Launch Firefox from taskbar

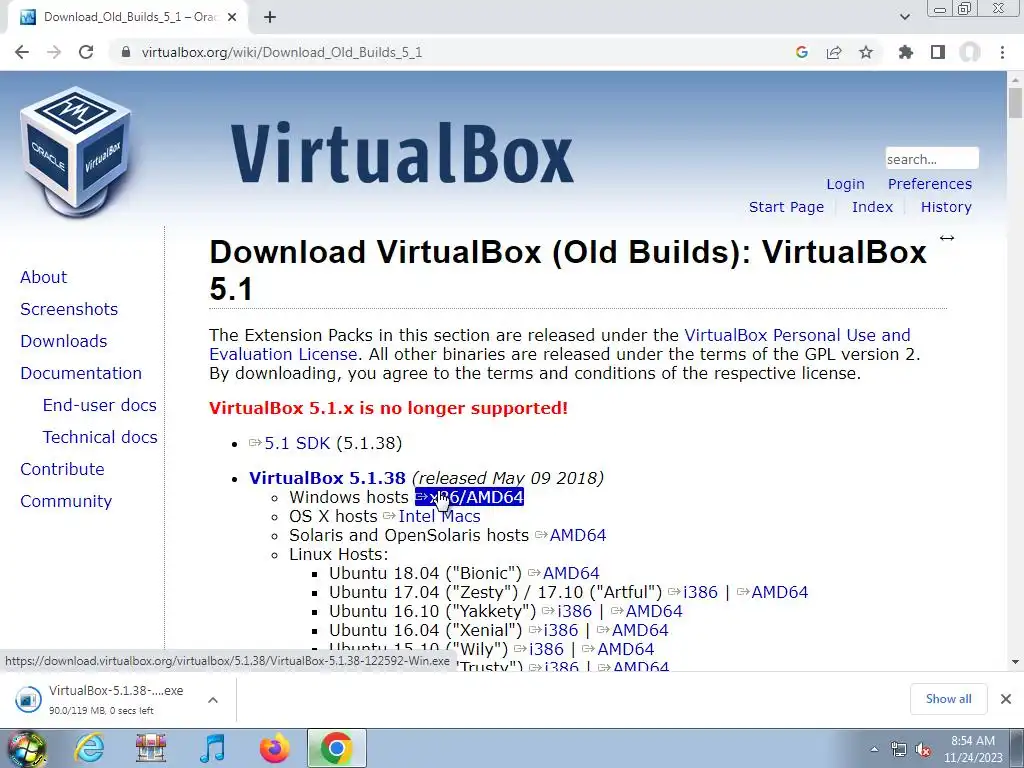pos(274,748)
